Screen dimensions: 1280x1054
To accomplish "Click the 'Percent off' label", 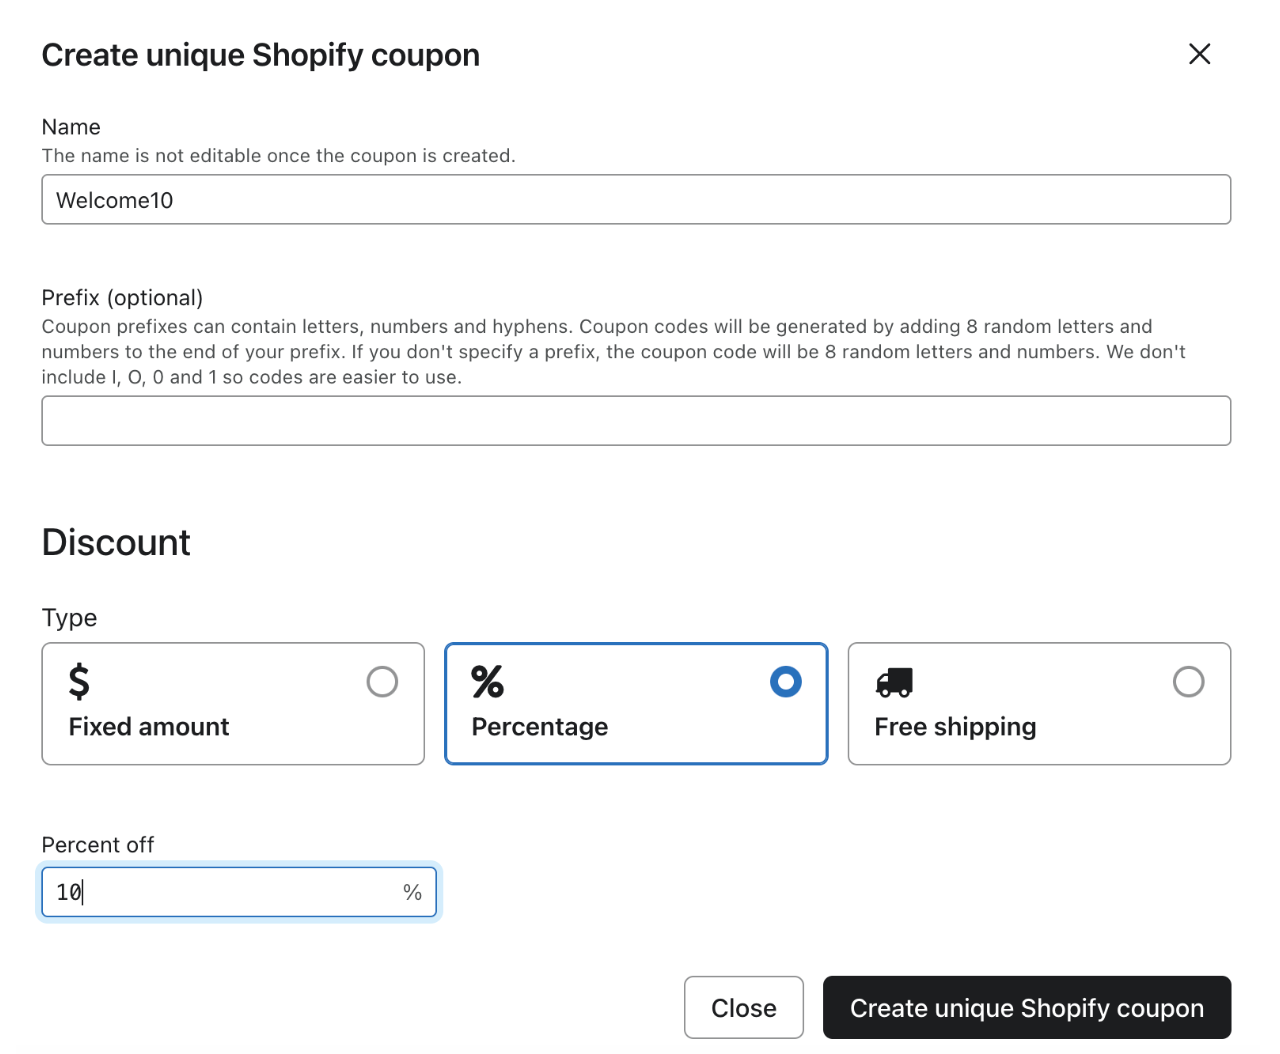I will 98,845.
